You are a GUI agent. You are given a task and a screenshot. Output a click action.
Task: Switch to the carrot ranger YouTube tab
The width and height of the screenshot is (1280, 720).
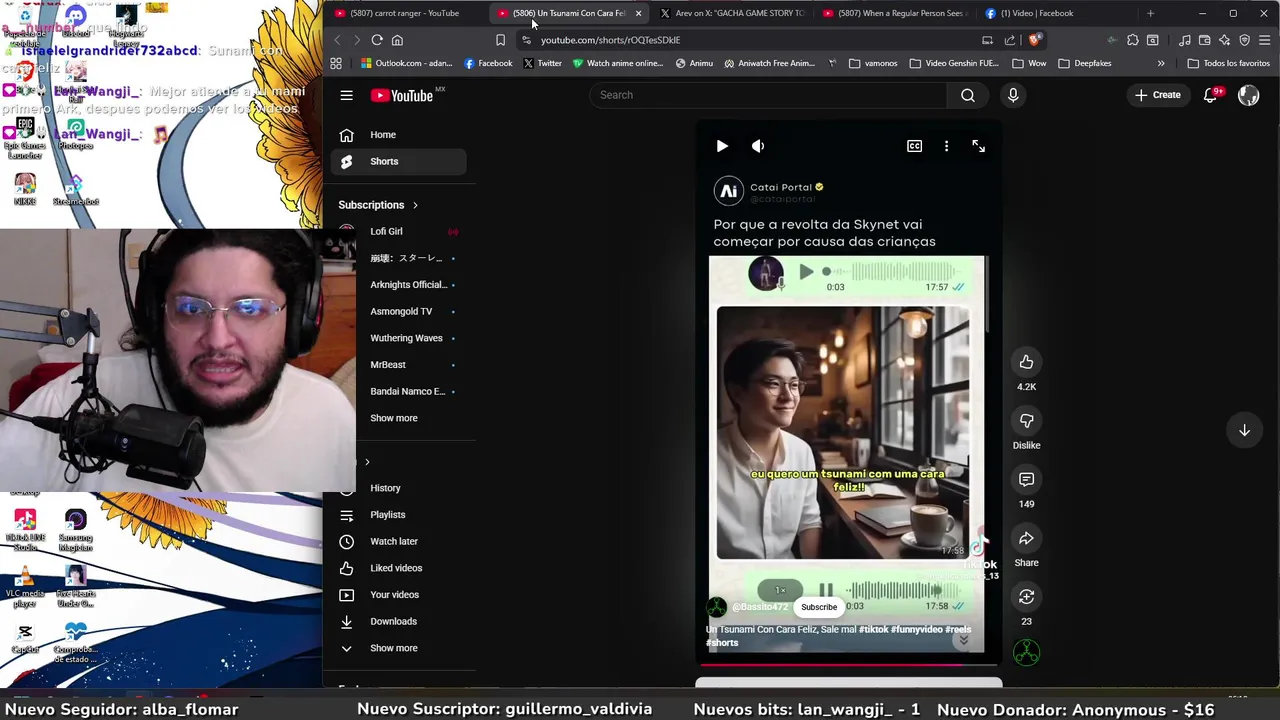click(405, 13)
